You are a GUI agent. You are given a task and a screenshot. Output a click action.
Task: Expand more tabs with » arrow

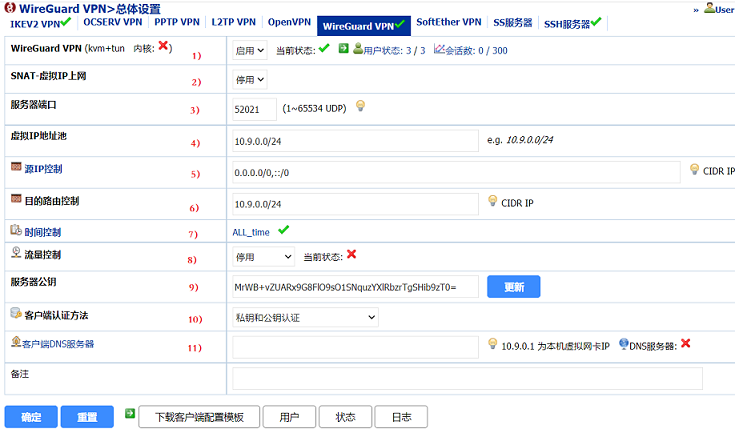(696, 10)
